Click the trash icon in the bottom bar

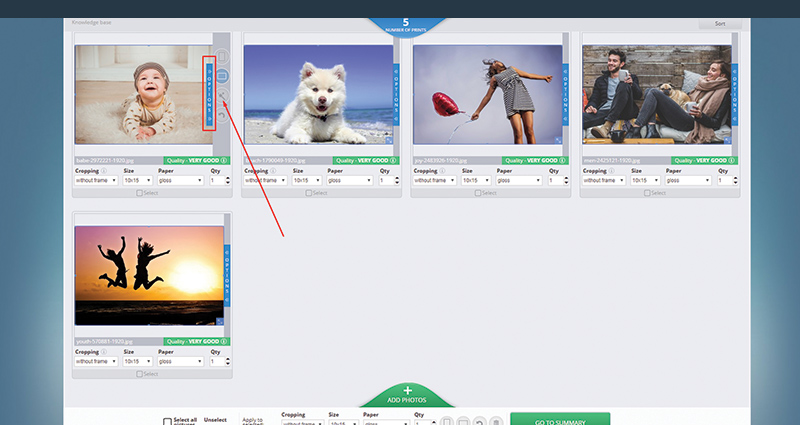click(496, 422)
